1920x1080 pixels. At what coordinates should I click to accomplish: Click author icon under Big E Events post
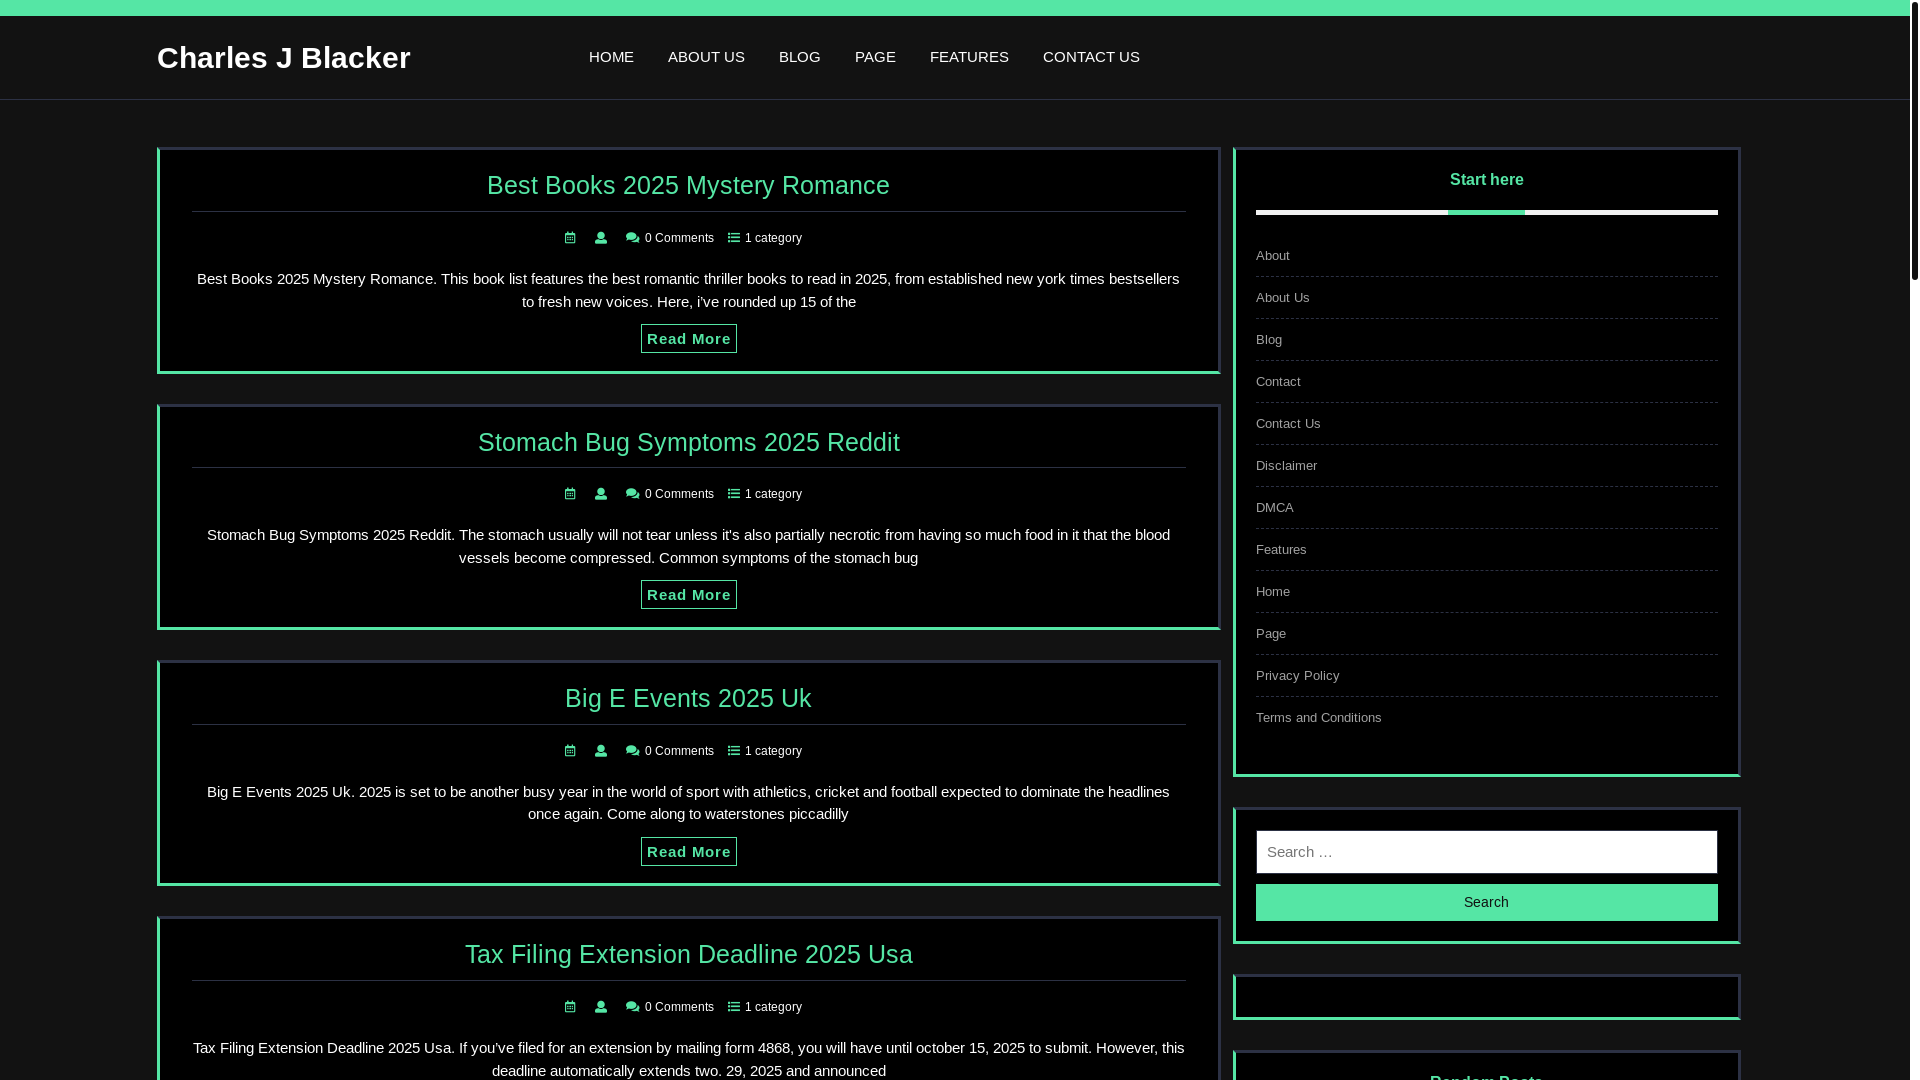(x=601, y=751)
